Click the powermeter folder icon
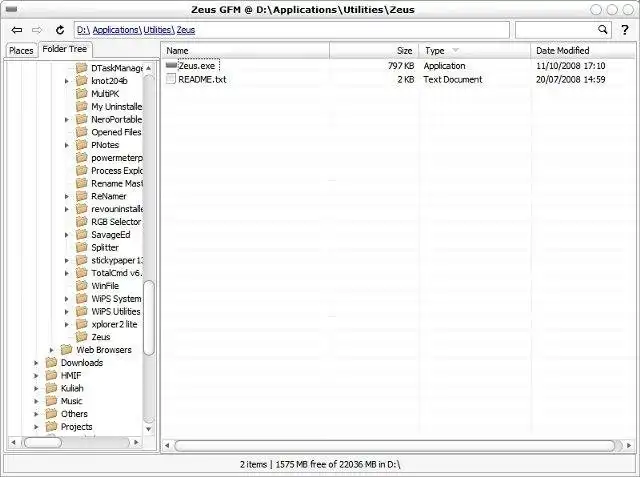Viewport: 640px width, 477px height. coord(82,158)
